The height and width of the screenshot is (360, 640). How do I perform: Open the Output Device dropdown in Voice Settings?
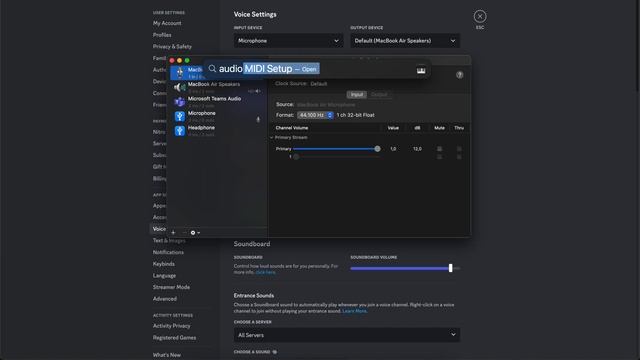404,41
